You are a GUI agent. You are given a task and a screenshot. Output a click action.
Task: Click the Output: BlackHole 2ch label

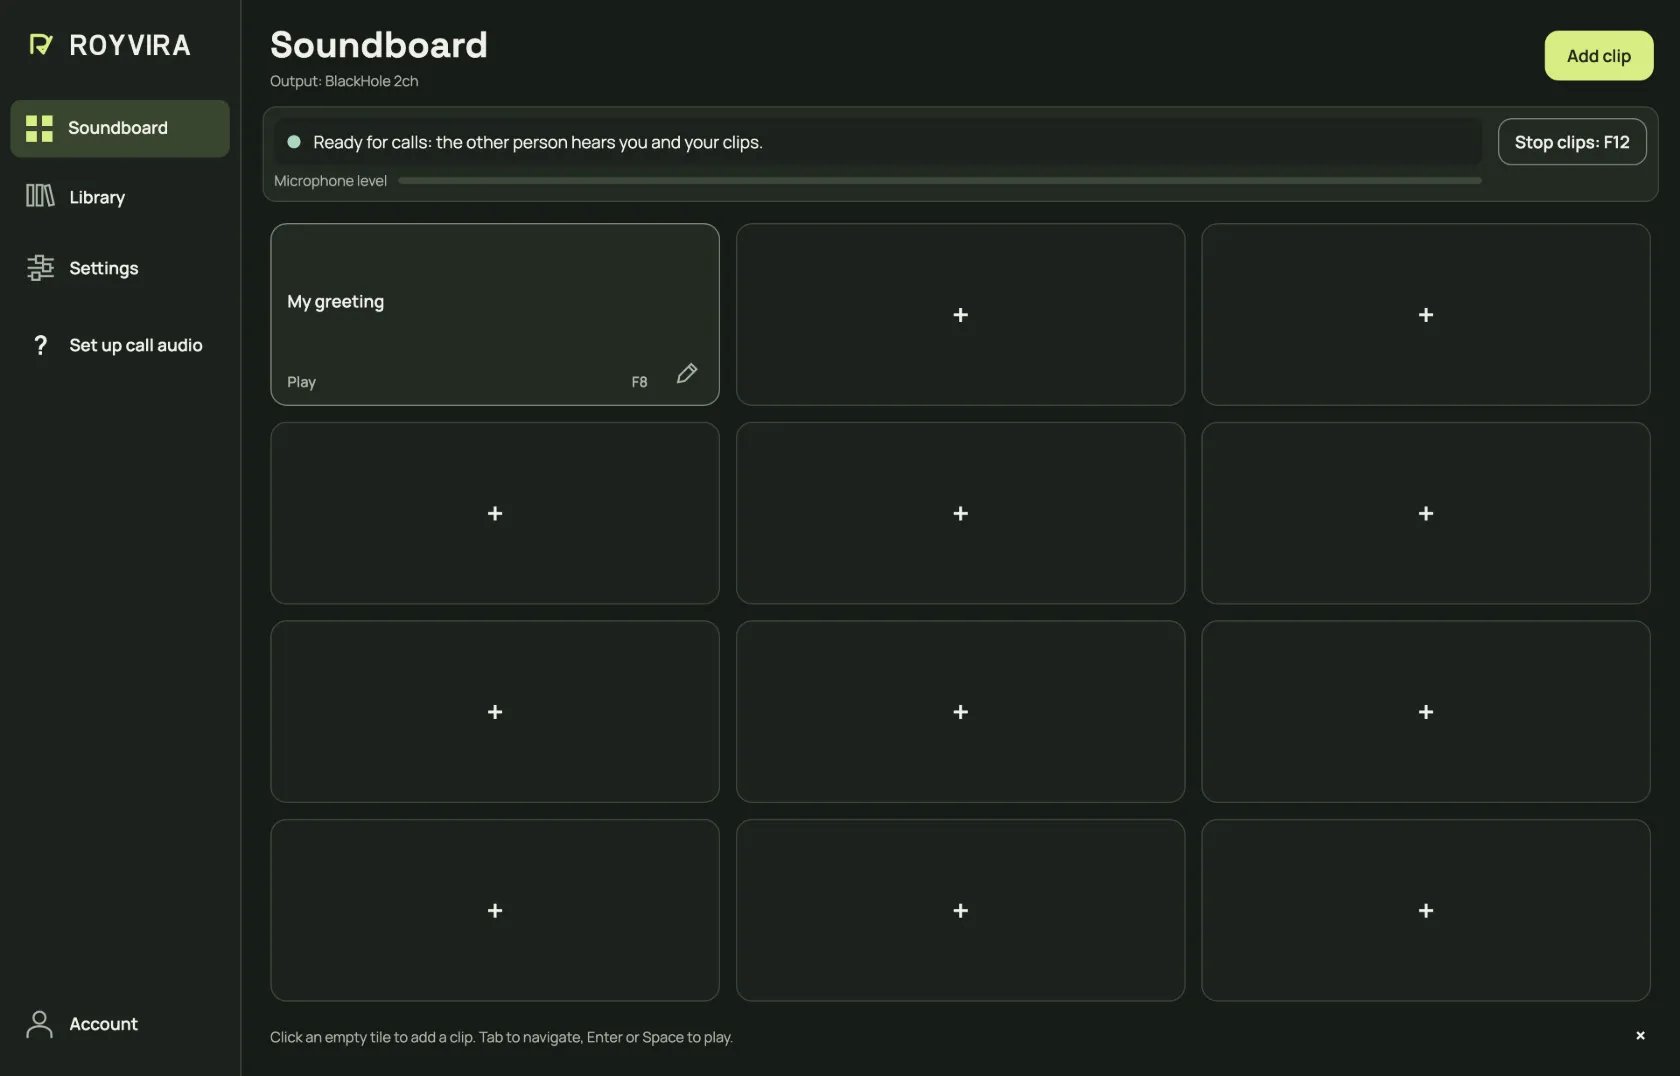tap(344, 81)
